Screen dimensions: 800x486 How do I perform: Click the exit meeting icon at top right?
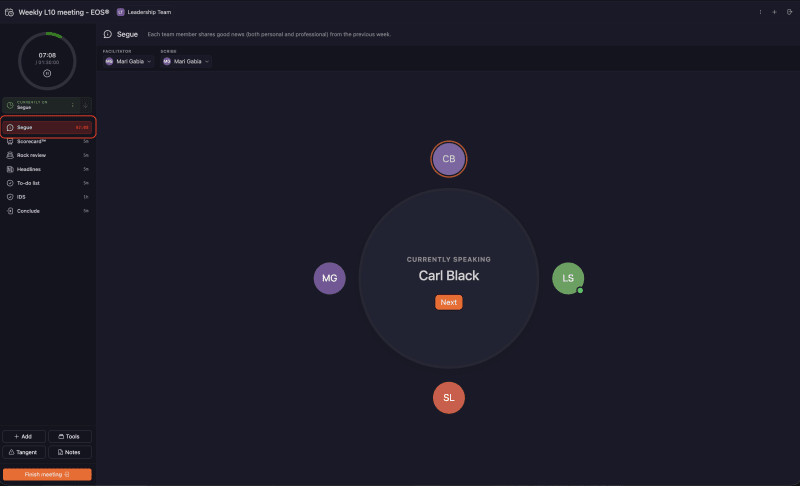pos(789,12)
